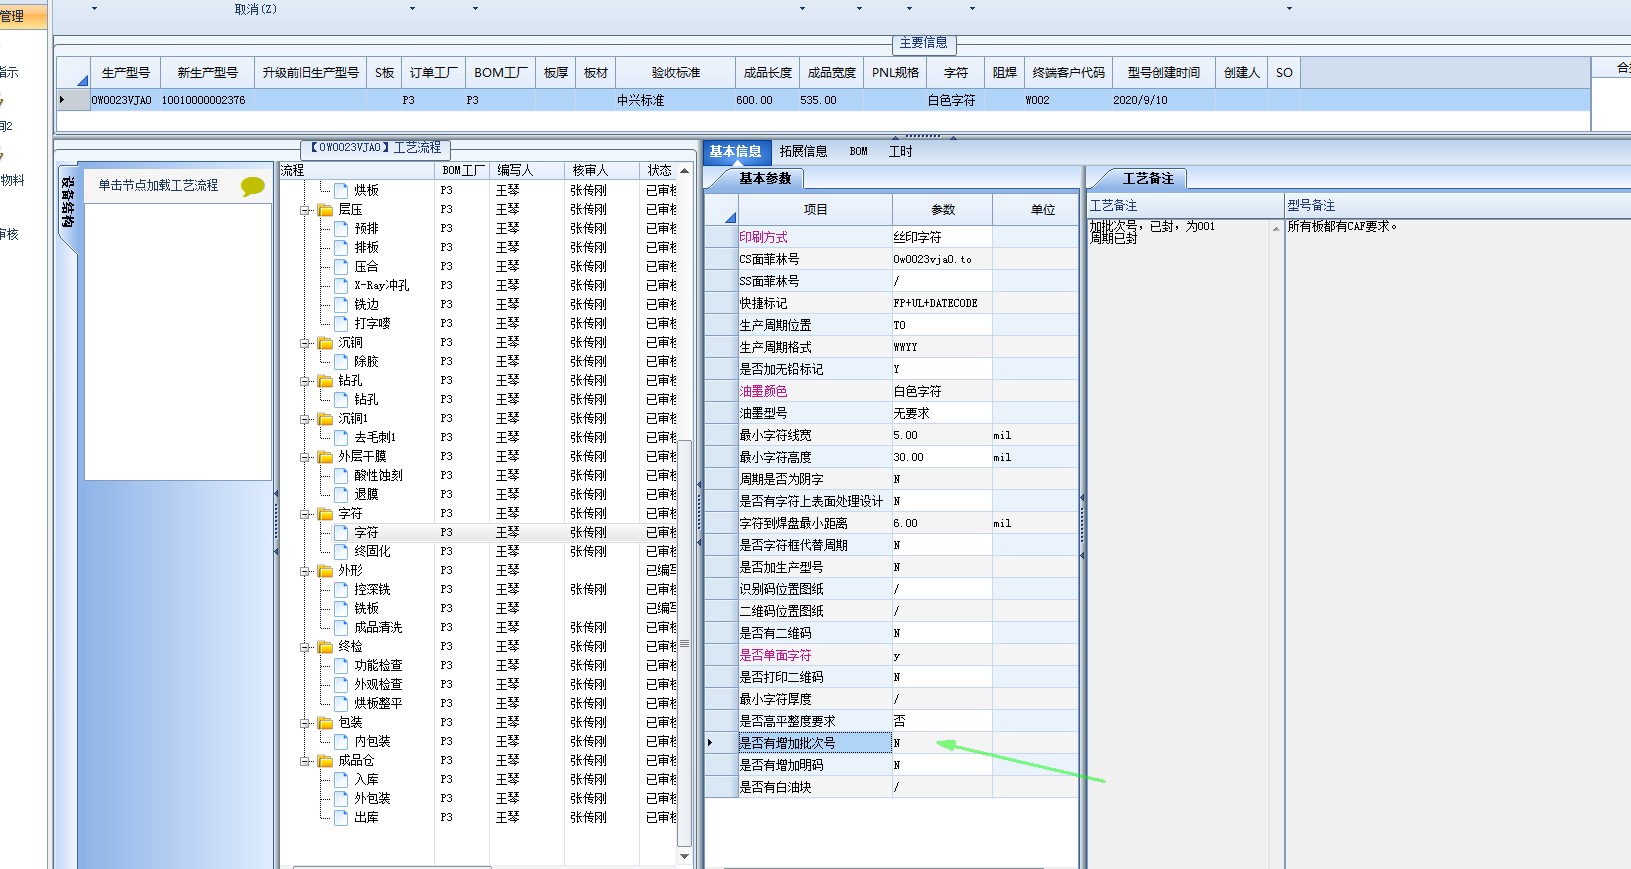
Task: Click the document icon beside 功能检查 step
Action: click(x=341, y=665)
